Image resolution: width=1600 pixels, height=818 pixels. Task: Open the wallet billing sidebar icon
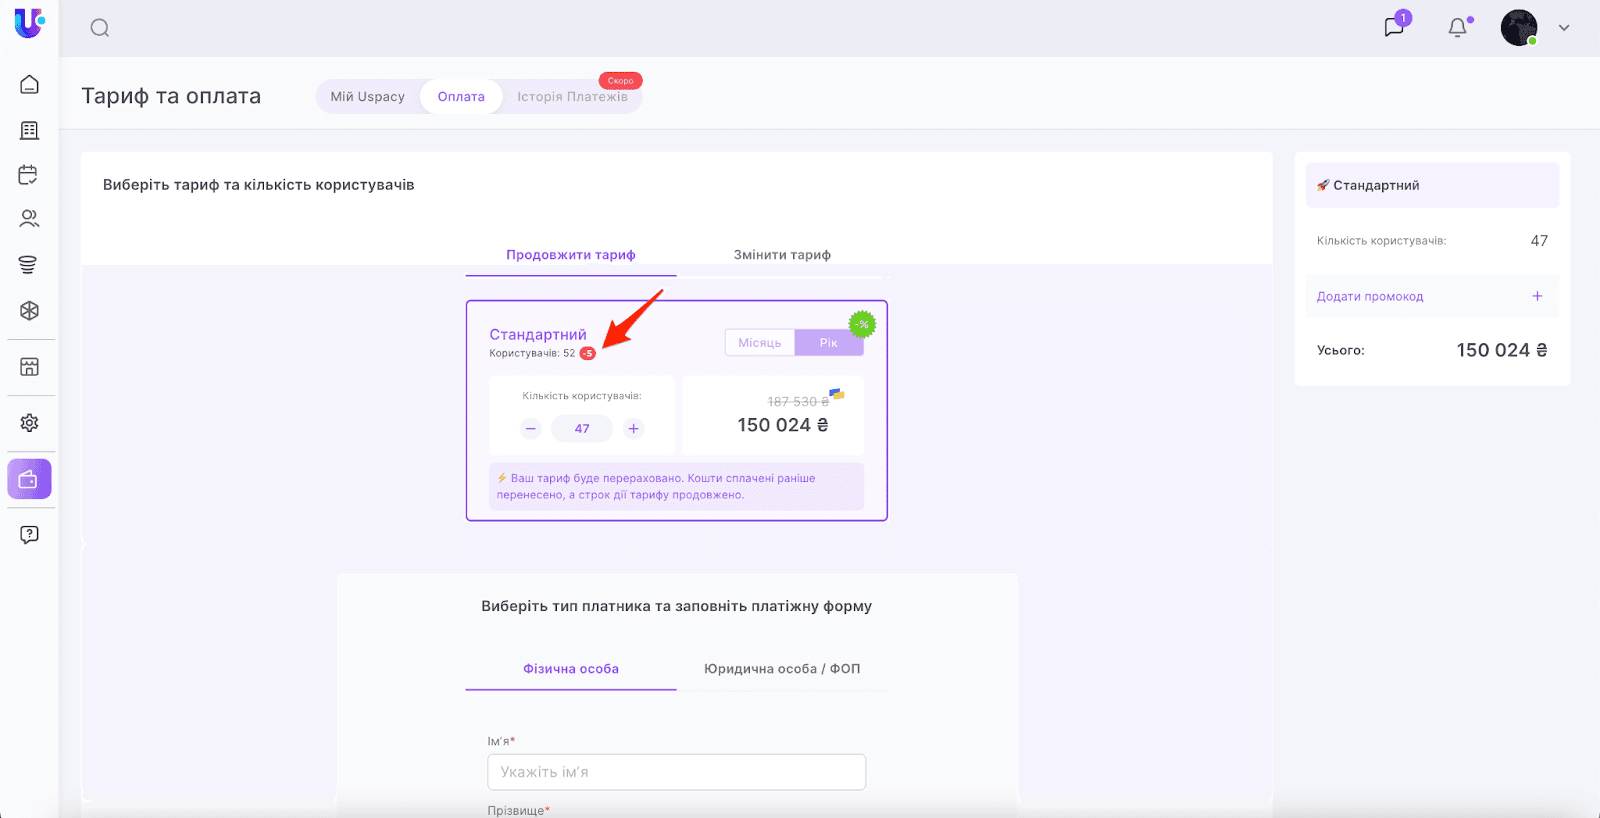29,479
